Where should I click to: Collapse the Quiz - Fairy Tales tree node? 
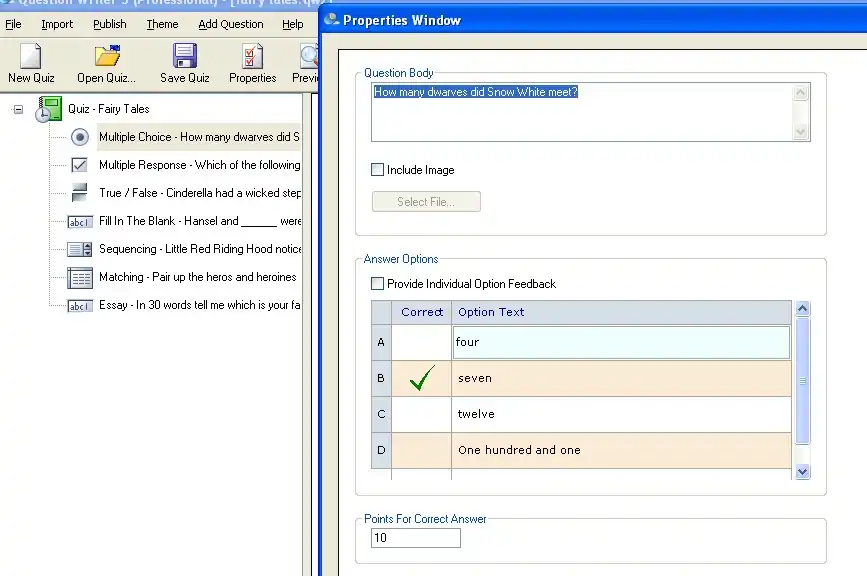(18, 109)
